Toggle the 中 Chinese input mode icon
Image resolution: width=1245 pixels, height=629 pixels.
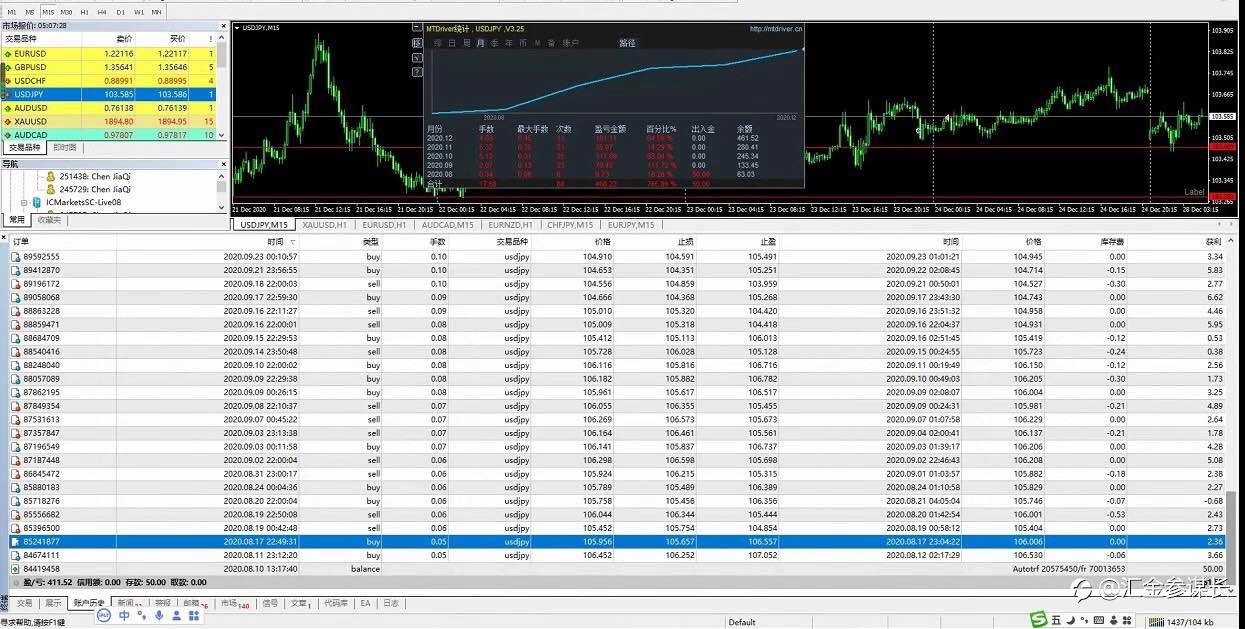click(x=124, y=615)
